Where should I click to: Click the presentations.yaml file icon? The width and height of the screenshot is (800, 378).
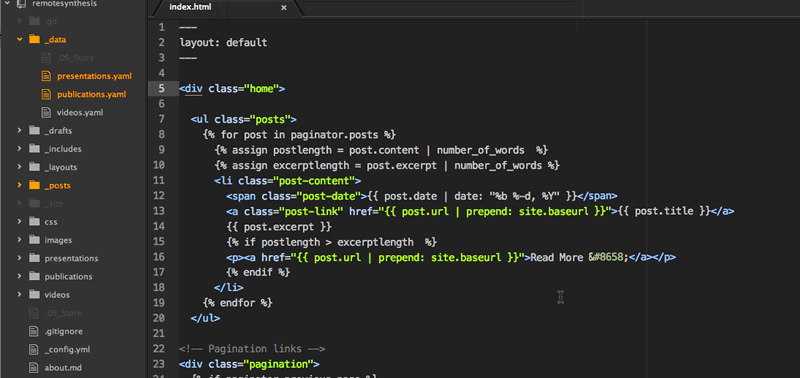pyautogui.click(x=46, y=76)
